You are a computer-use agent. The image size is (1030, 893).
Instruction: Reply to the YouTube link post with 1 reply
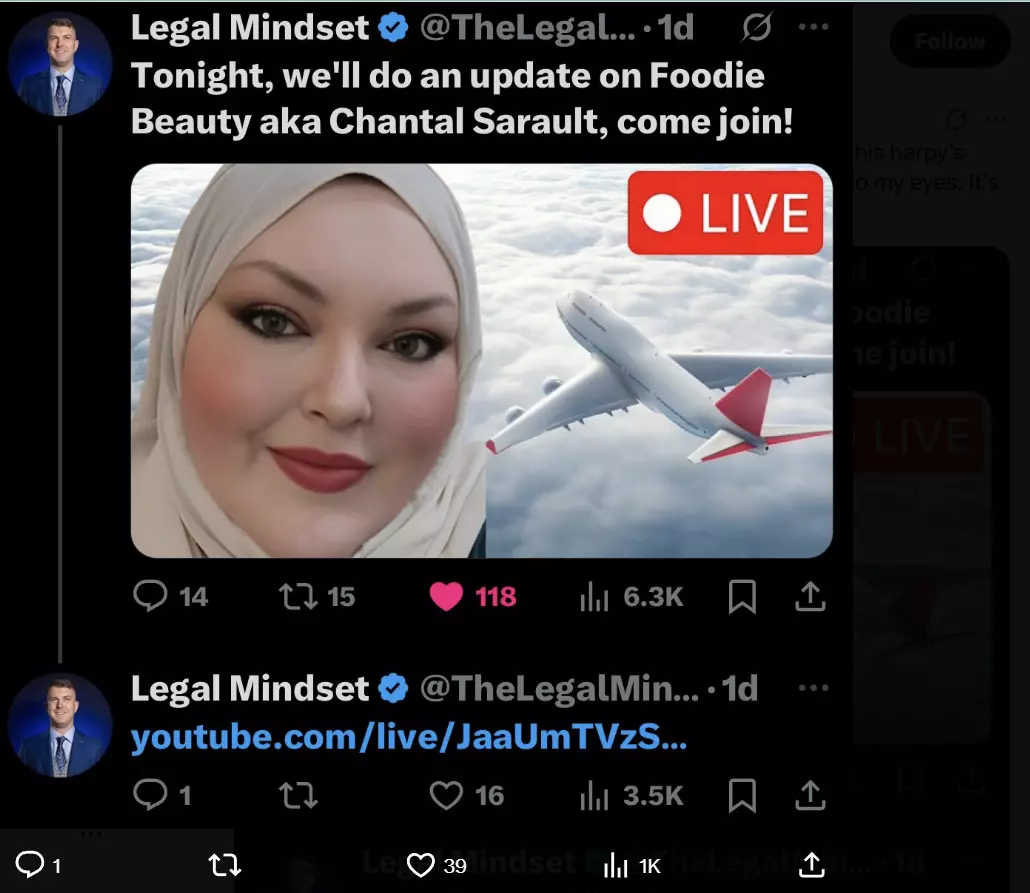coord(162,794)
